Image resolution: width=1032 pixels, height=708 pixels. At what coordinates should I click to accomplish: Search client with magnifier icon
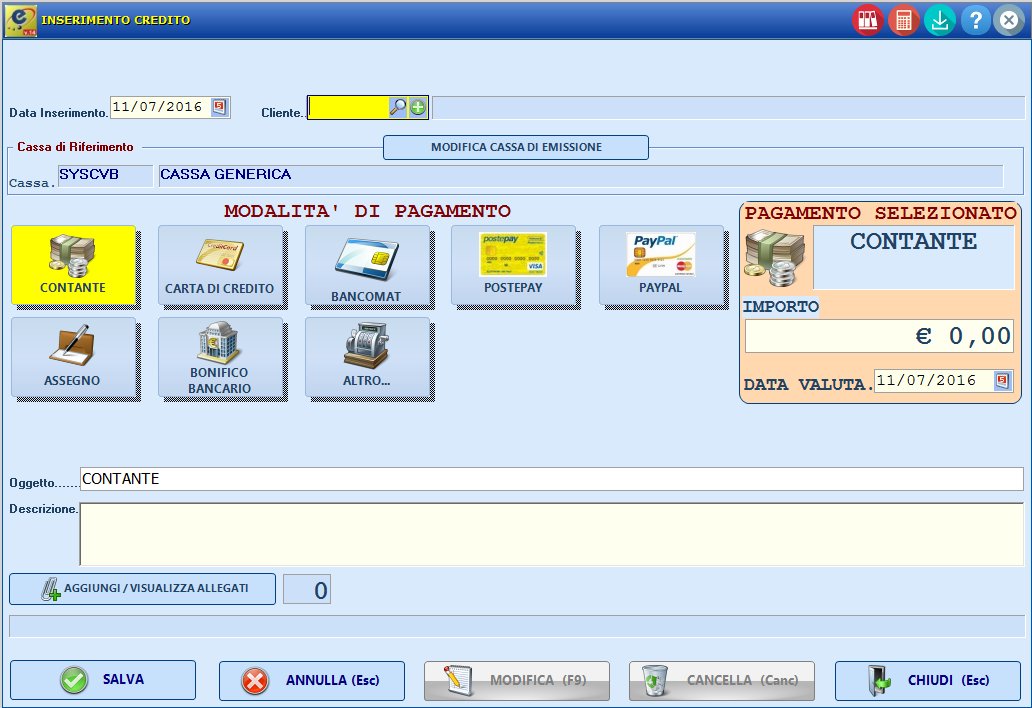(x=398, y=107)
